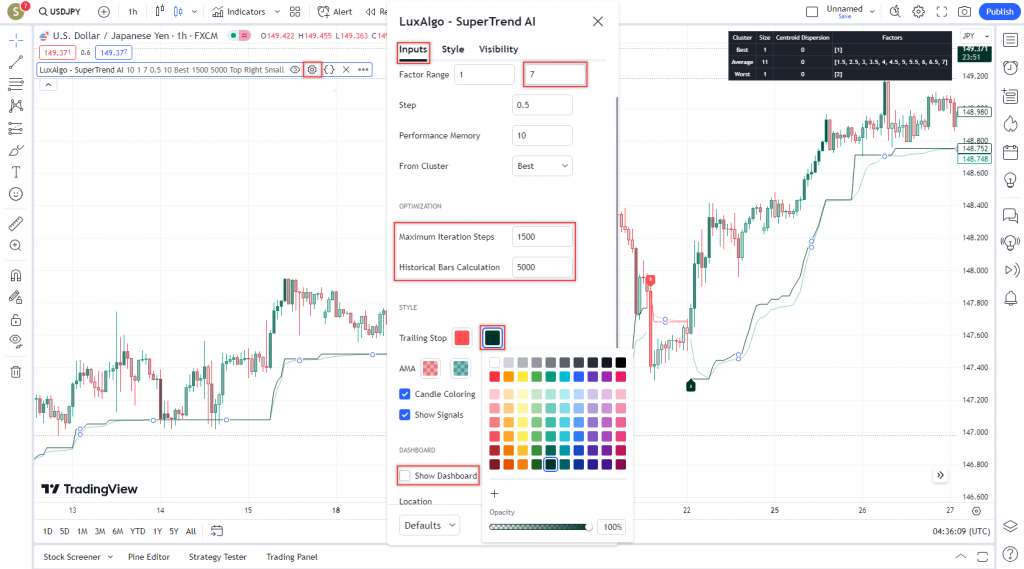Open the Trading Panel tab
This screenshot has height=569, width=1024.
(x=292, y=557)
